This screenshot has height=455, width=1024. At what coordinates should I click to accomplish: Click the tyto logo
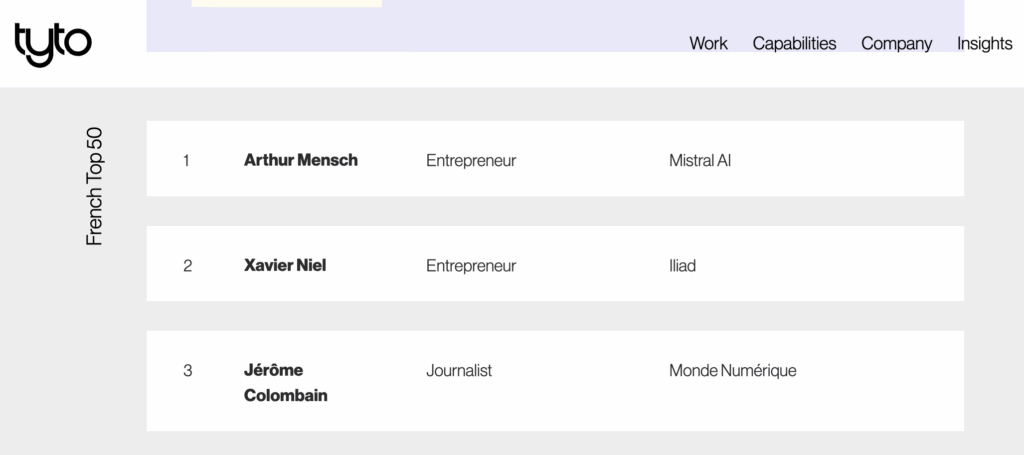[53, 44]
